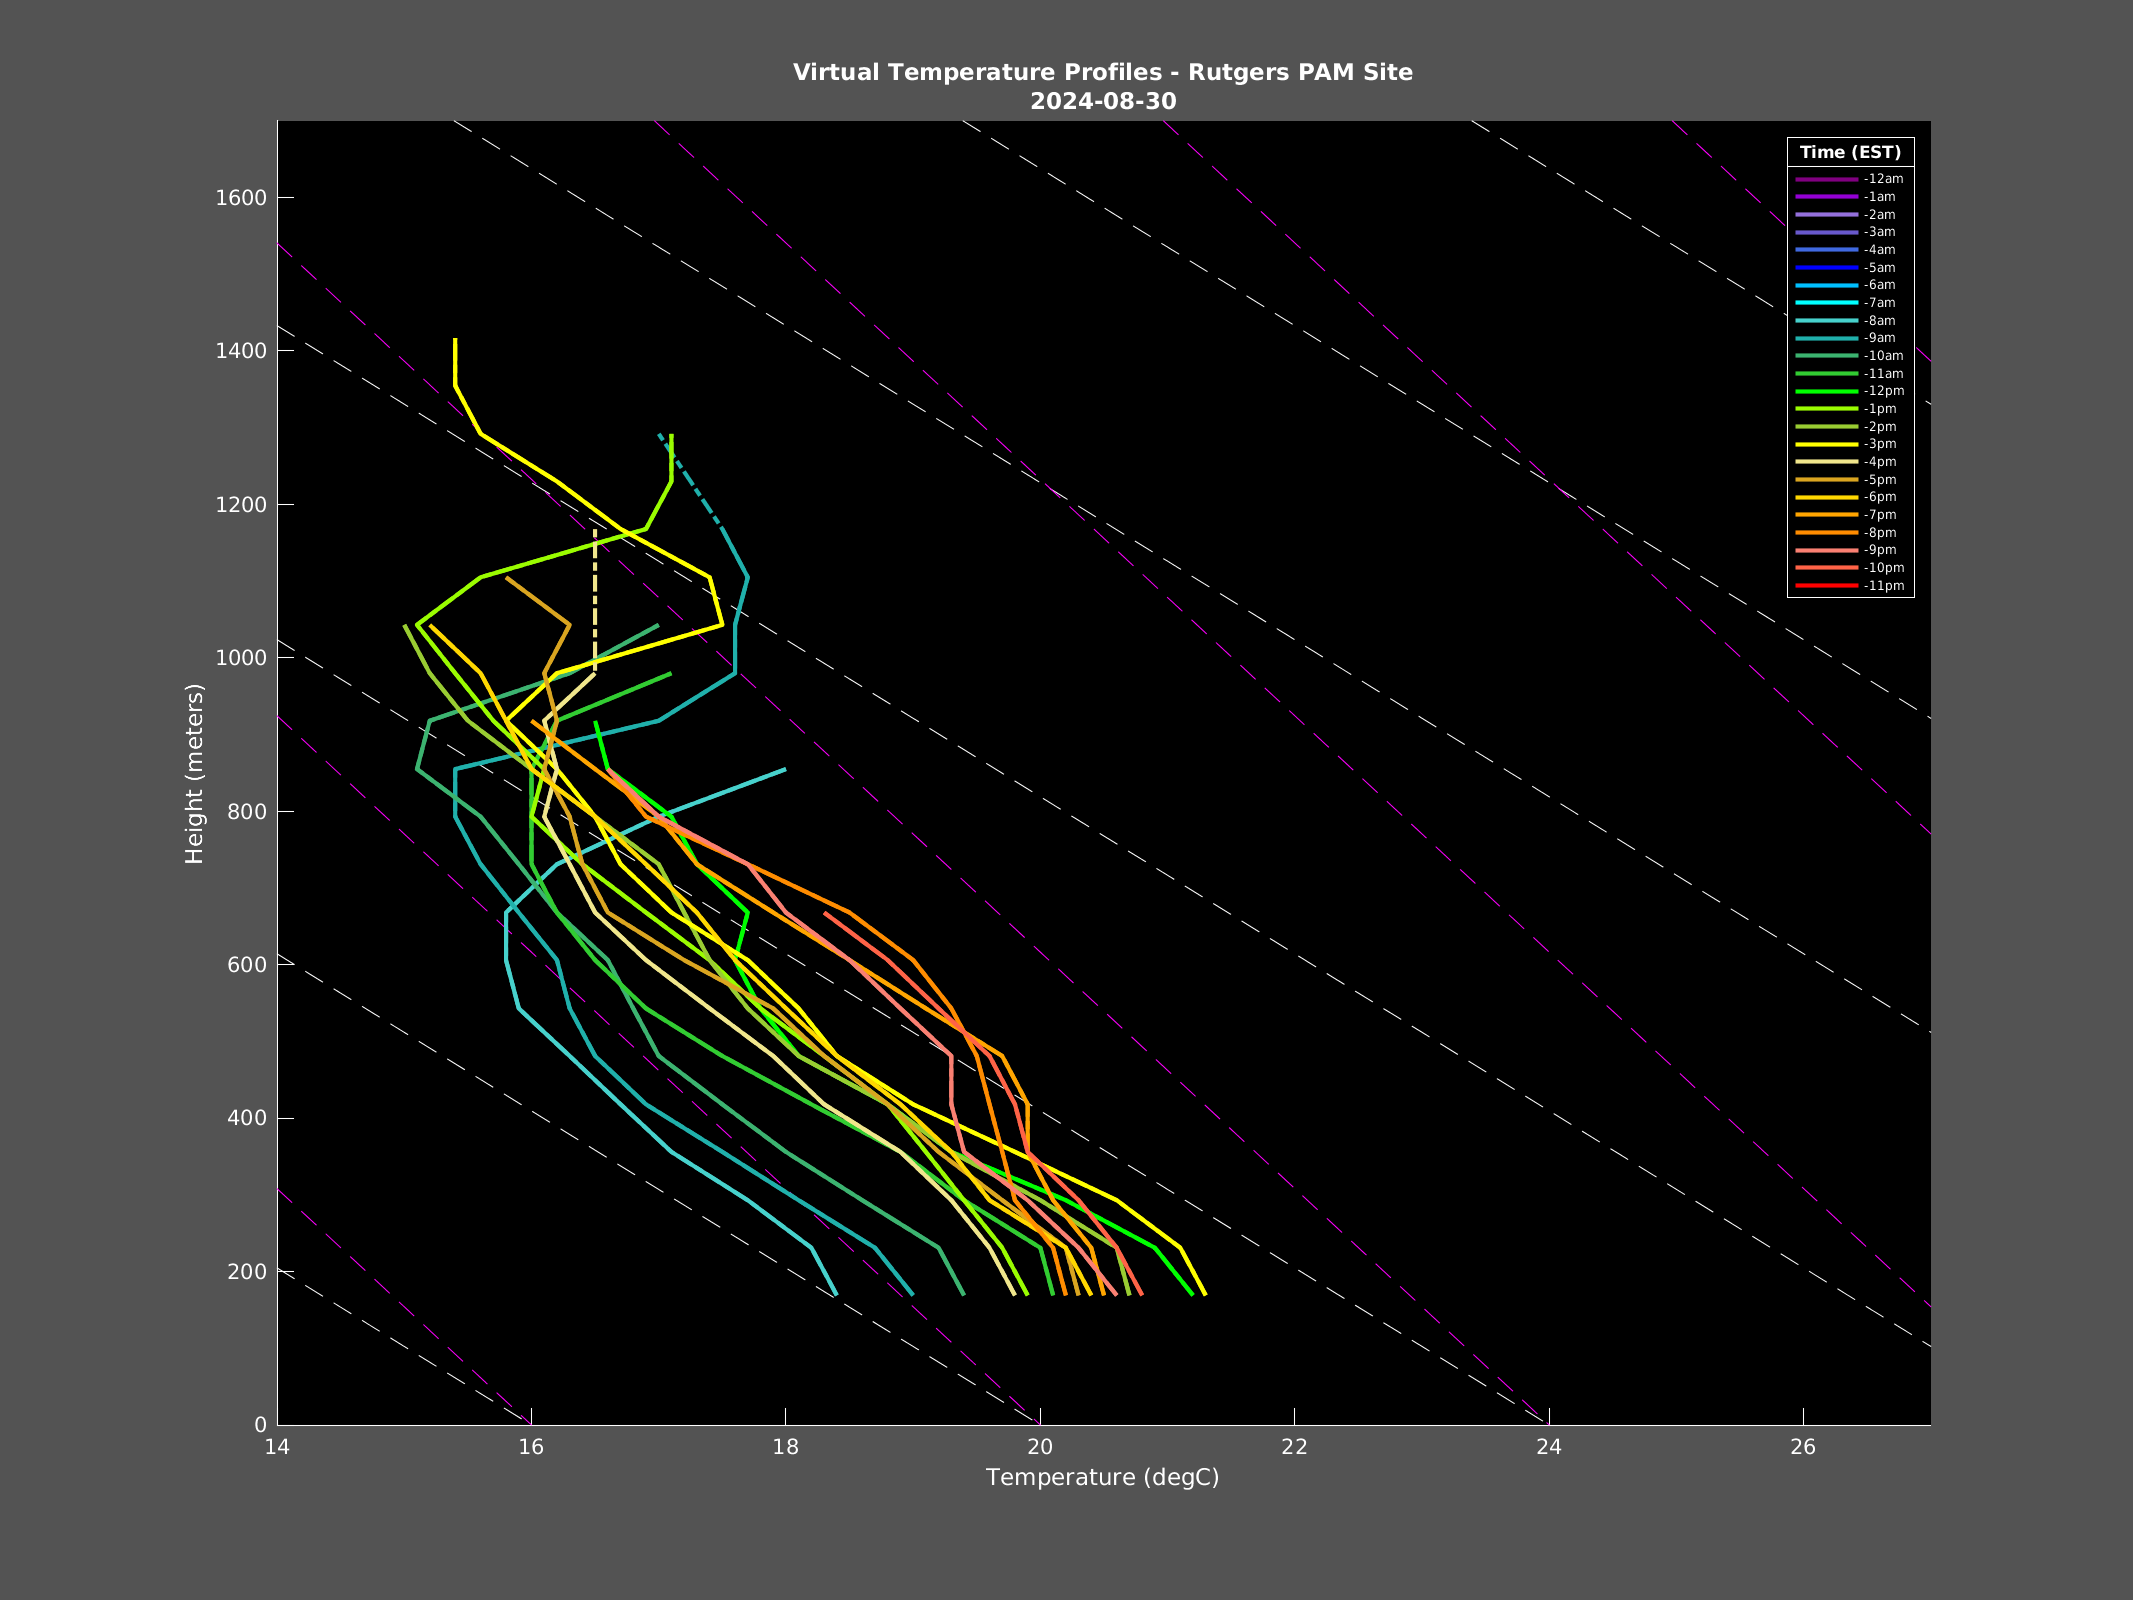
Task: Click the '20' temperature tick label
Action: [x=1040, y=1446]
